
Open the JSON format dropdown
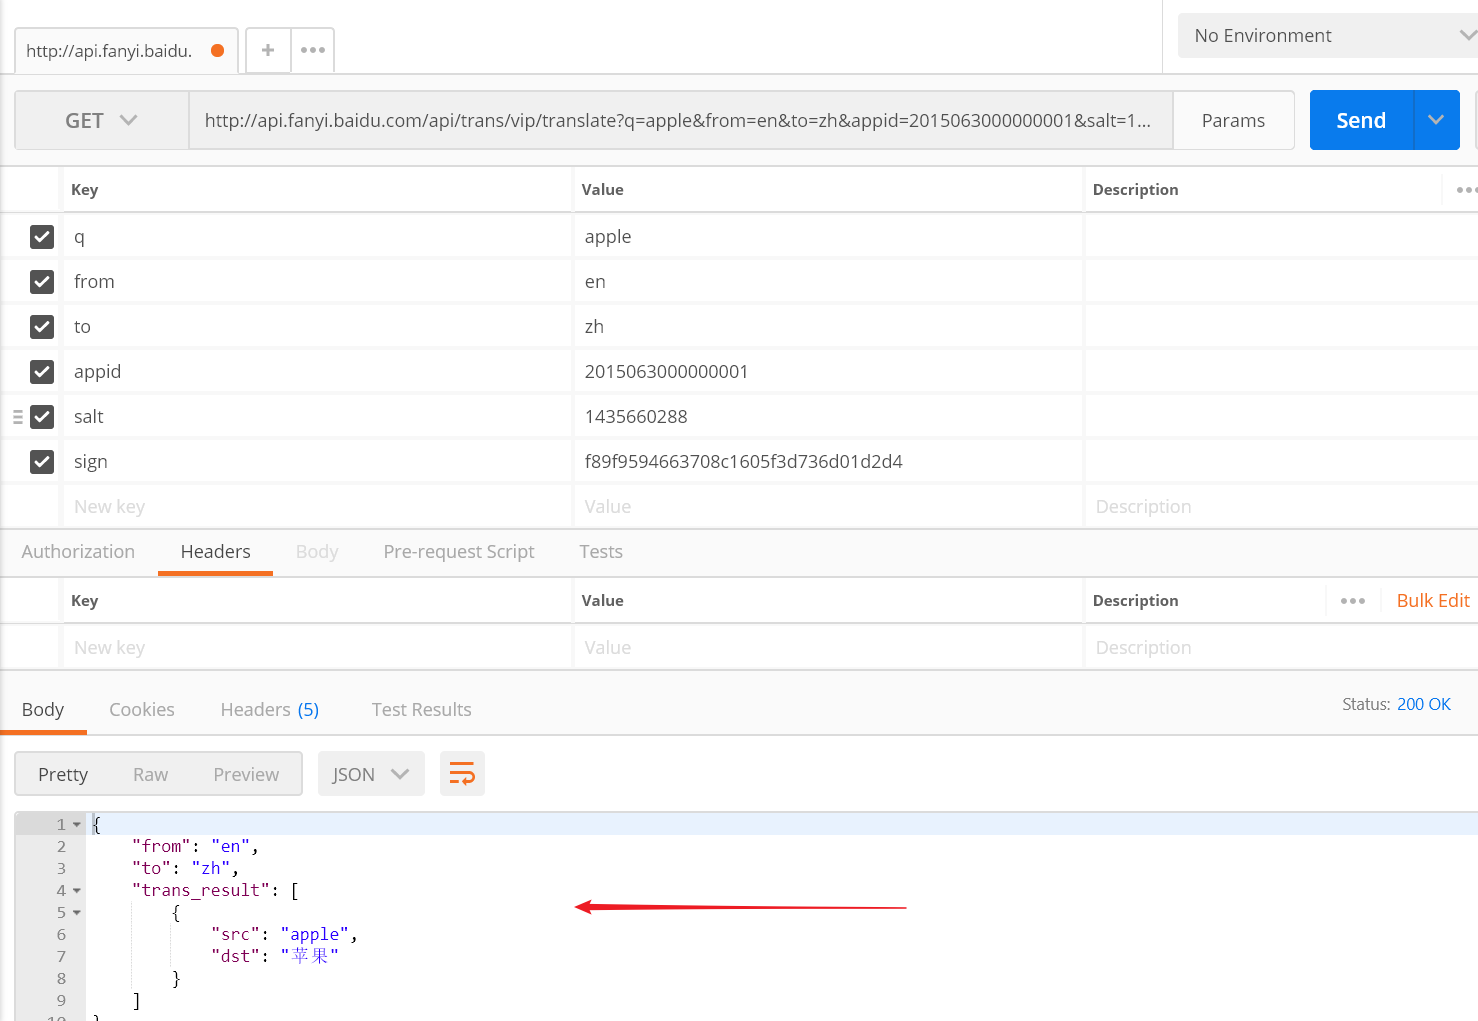tap(371, 774)
